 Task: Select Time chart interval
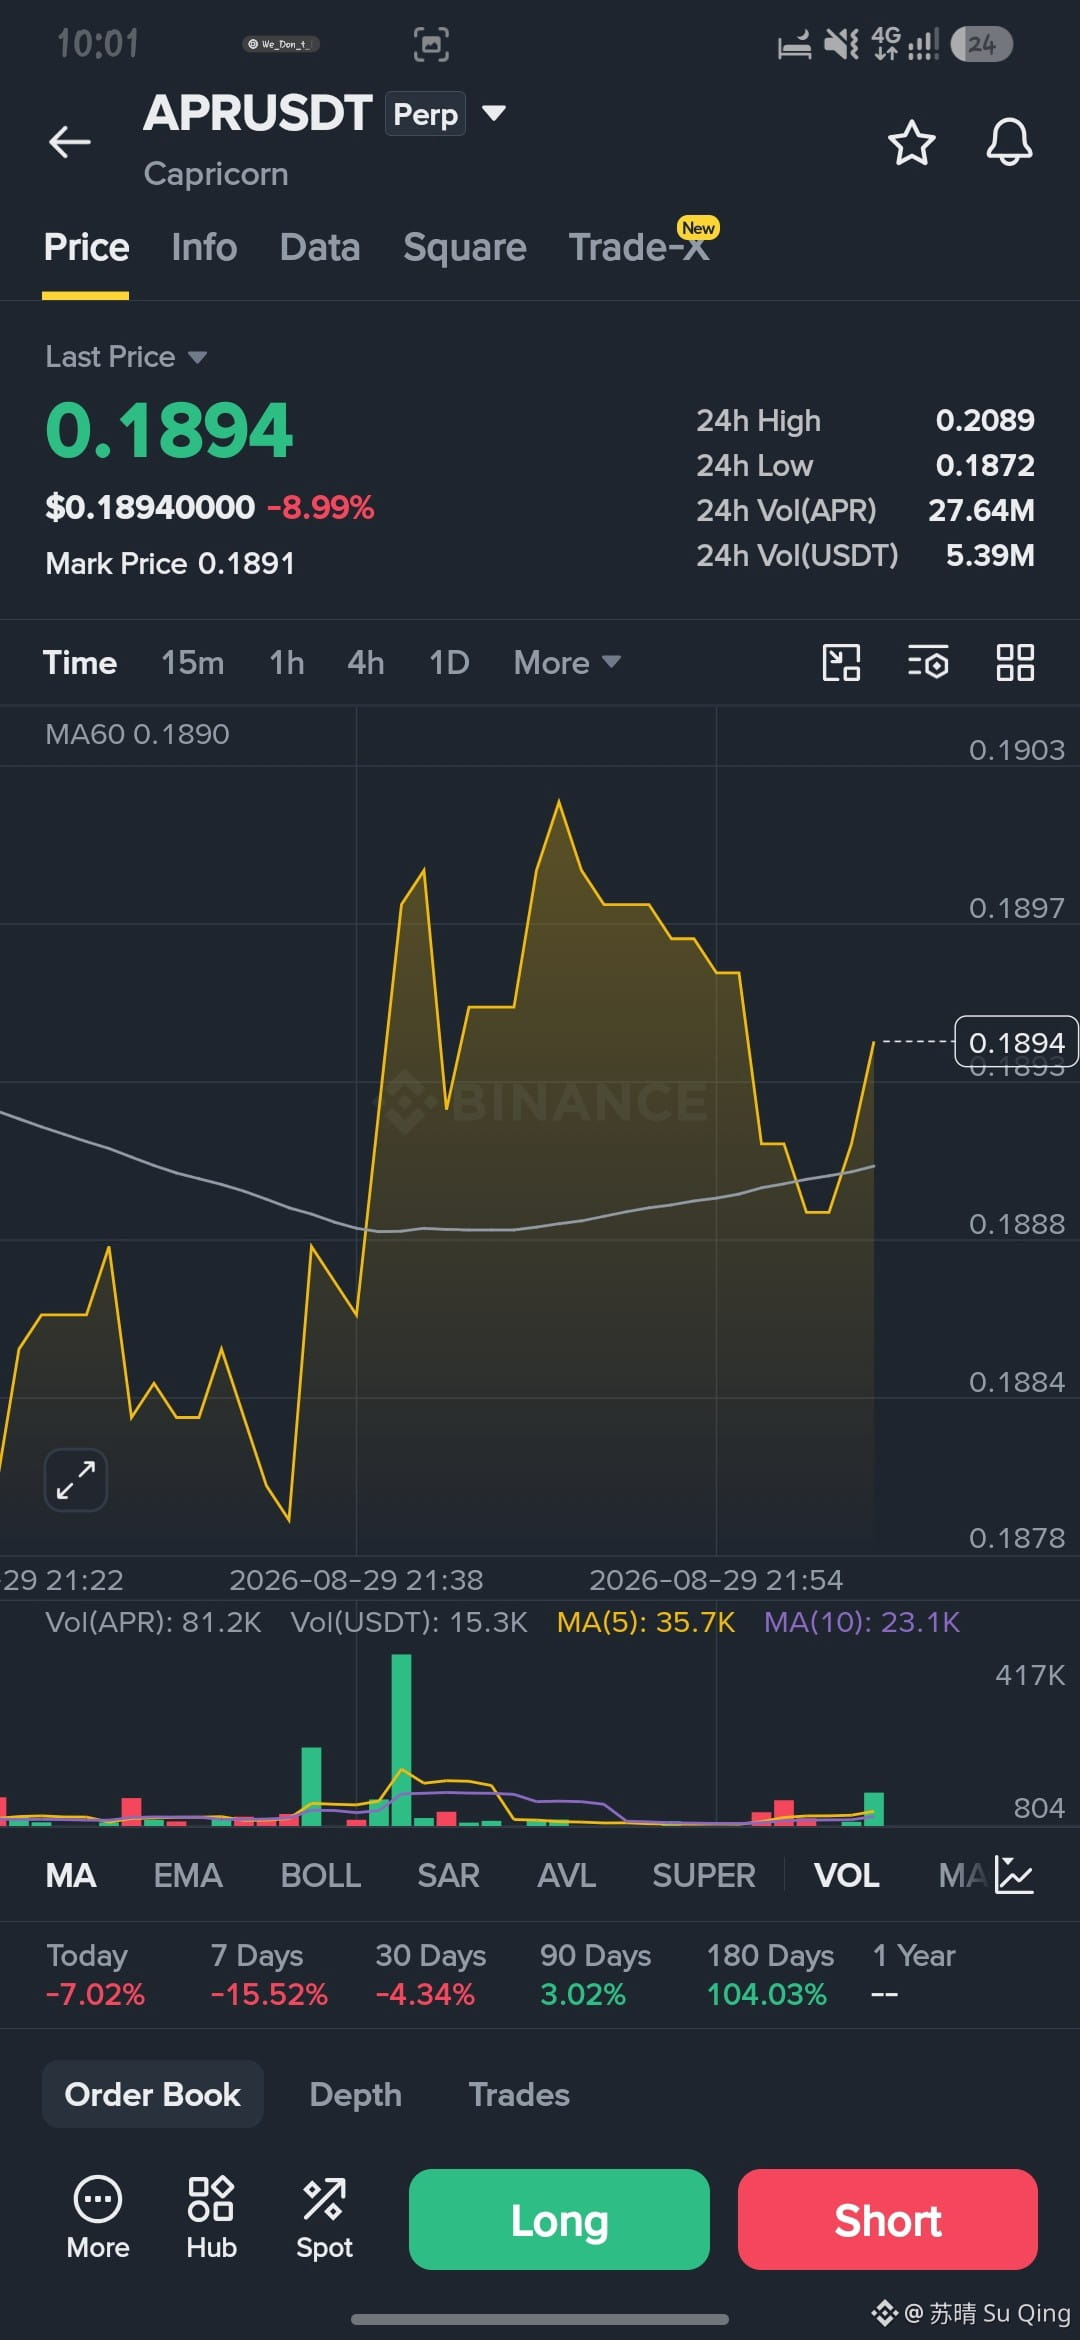coord(80,662)
